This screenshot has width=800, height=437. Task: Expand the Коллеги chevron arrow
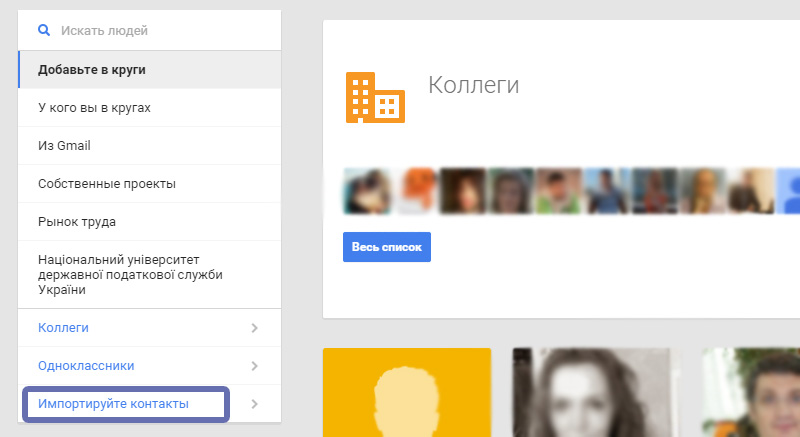coord(255,328)
